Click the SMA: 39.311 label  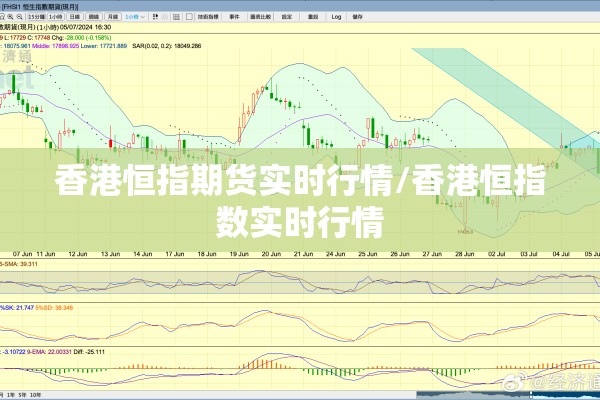tap(21, 264)
